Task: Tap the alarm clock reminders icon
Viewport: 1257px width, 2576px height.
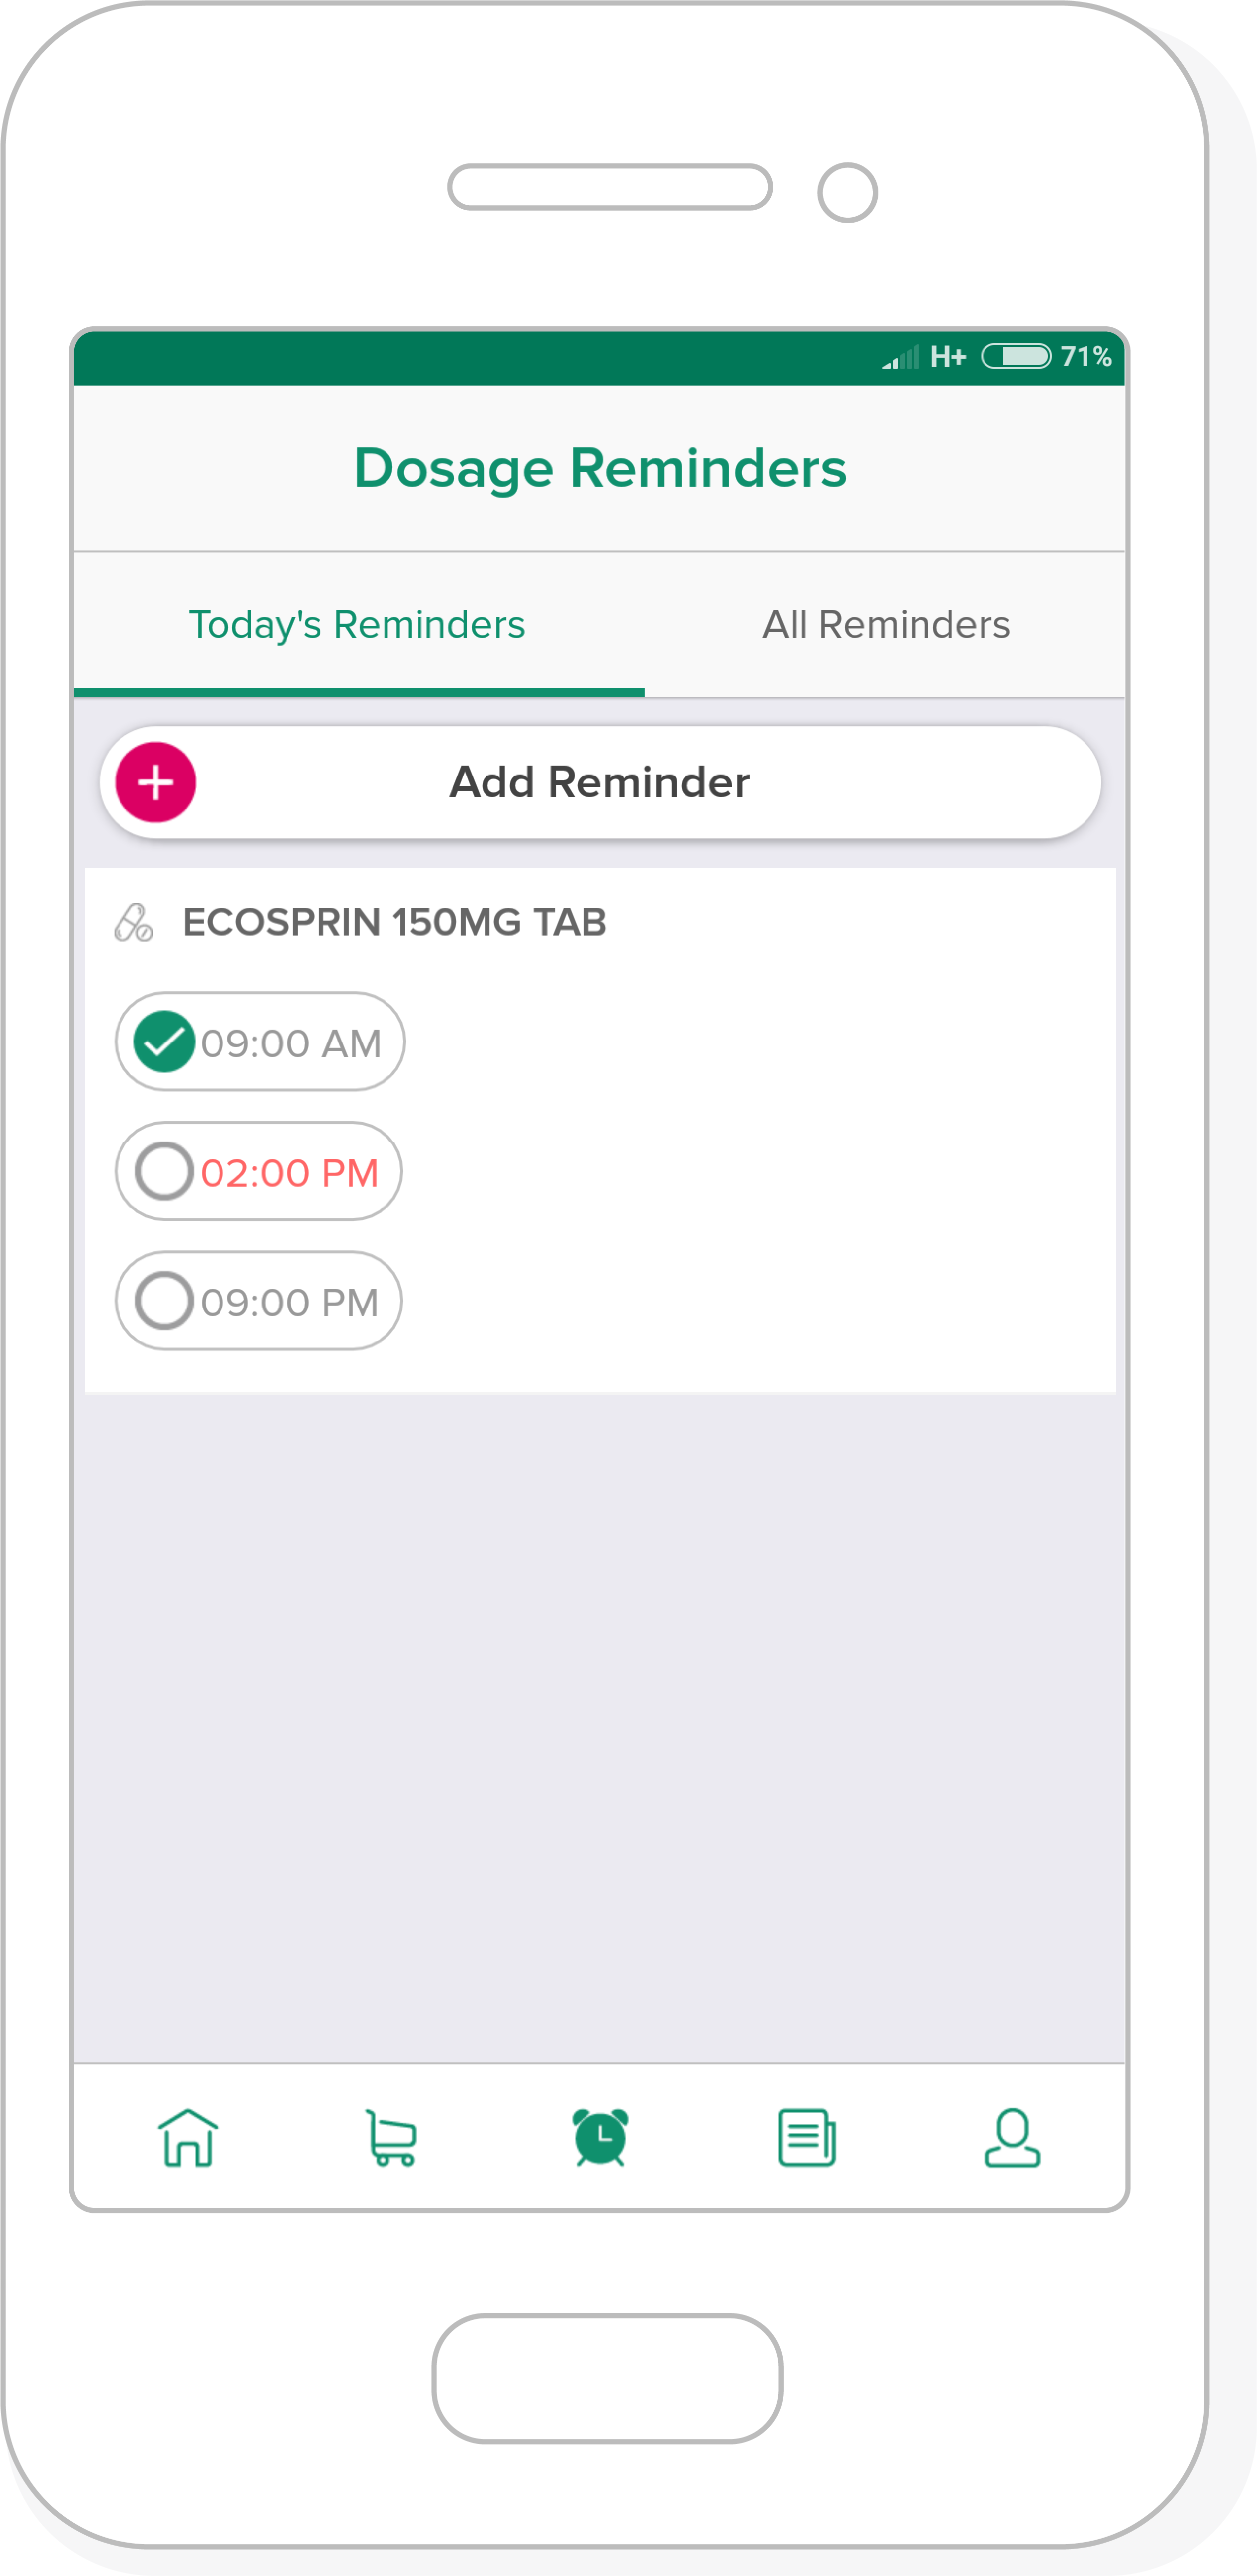Action: click(x=600, y=2137)
